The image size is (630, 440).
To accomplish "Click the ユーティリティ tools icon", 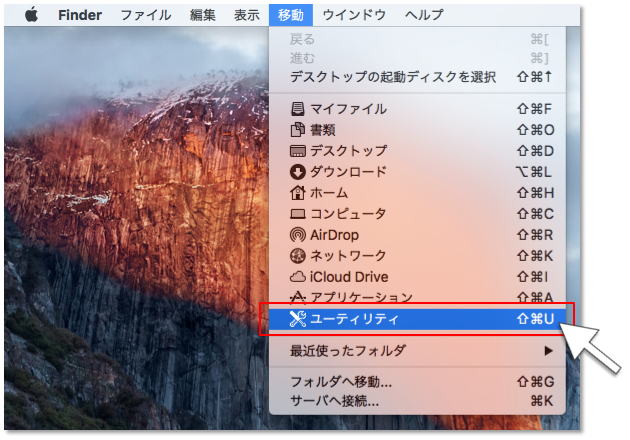I will tap(297, 319).
